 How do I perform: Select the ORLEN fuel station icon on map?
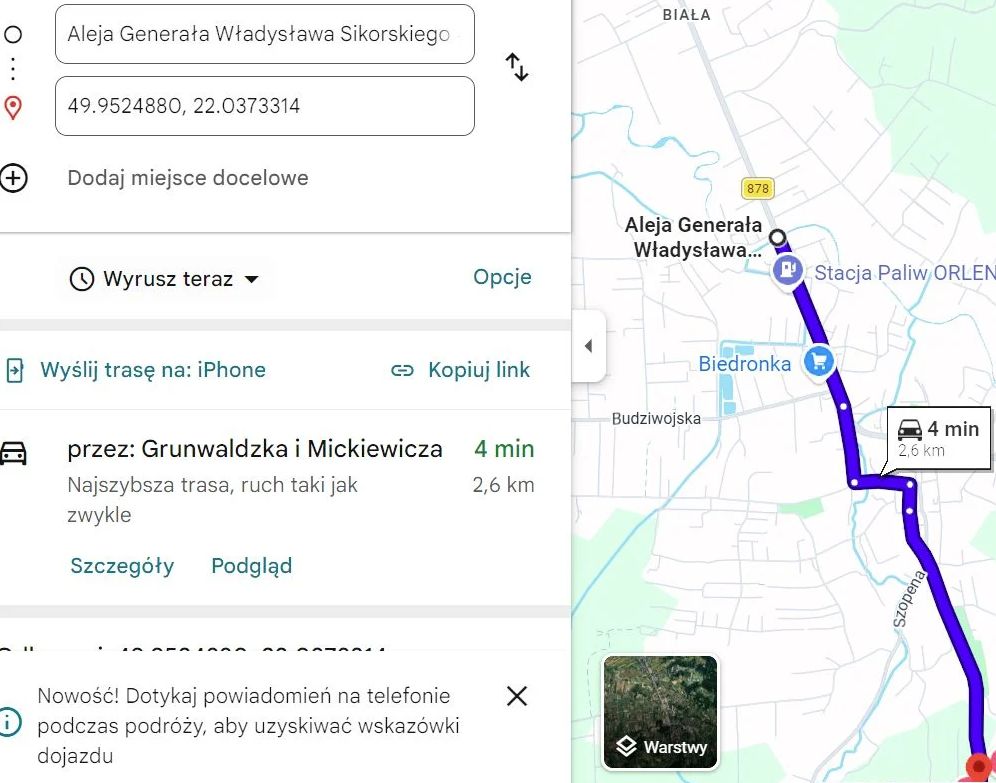(789, 271)
